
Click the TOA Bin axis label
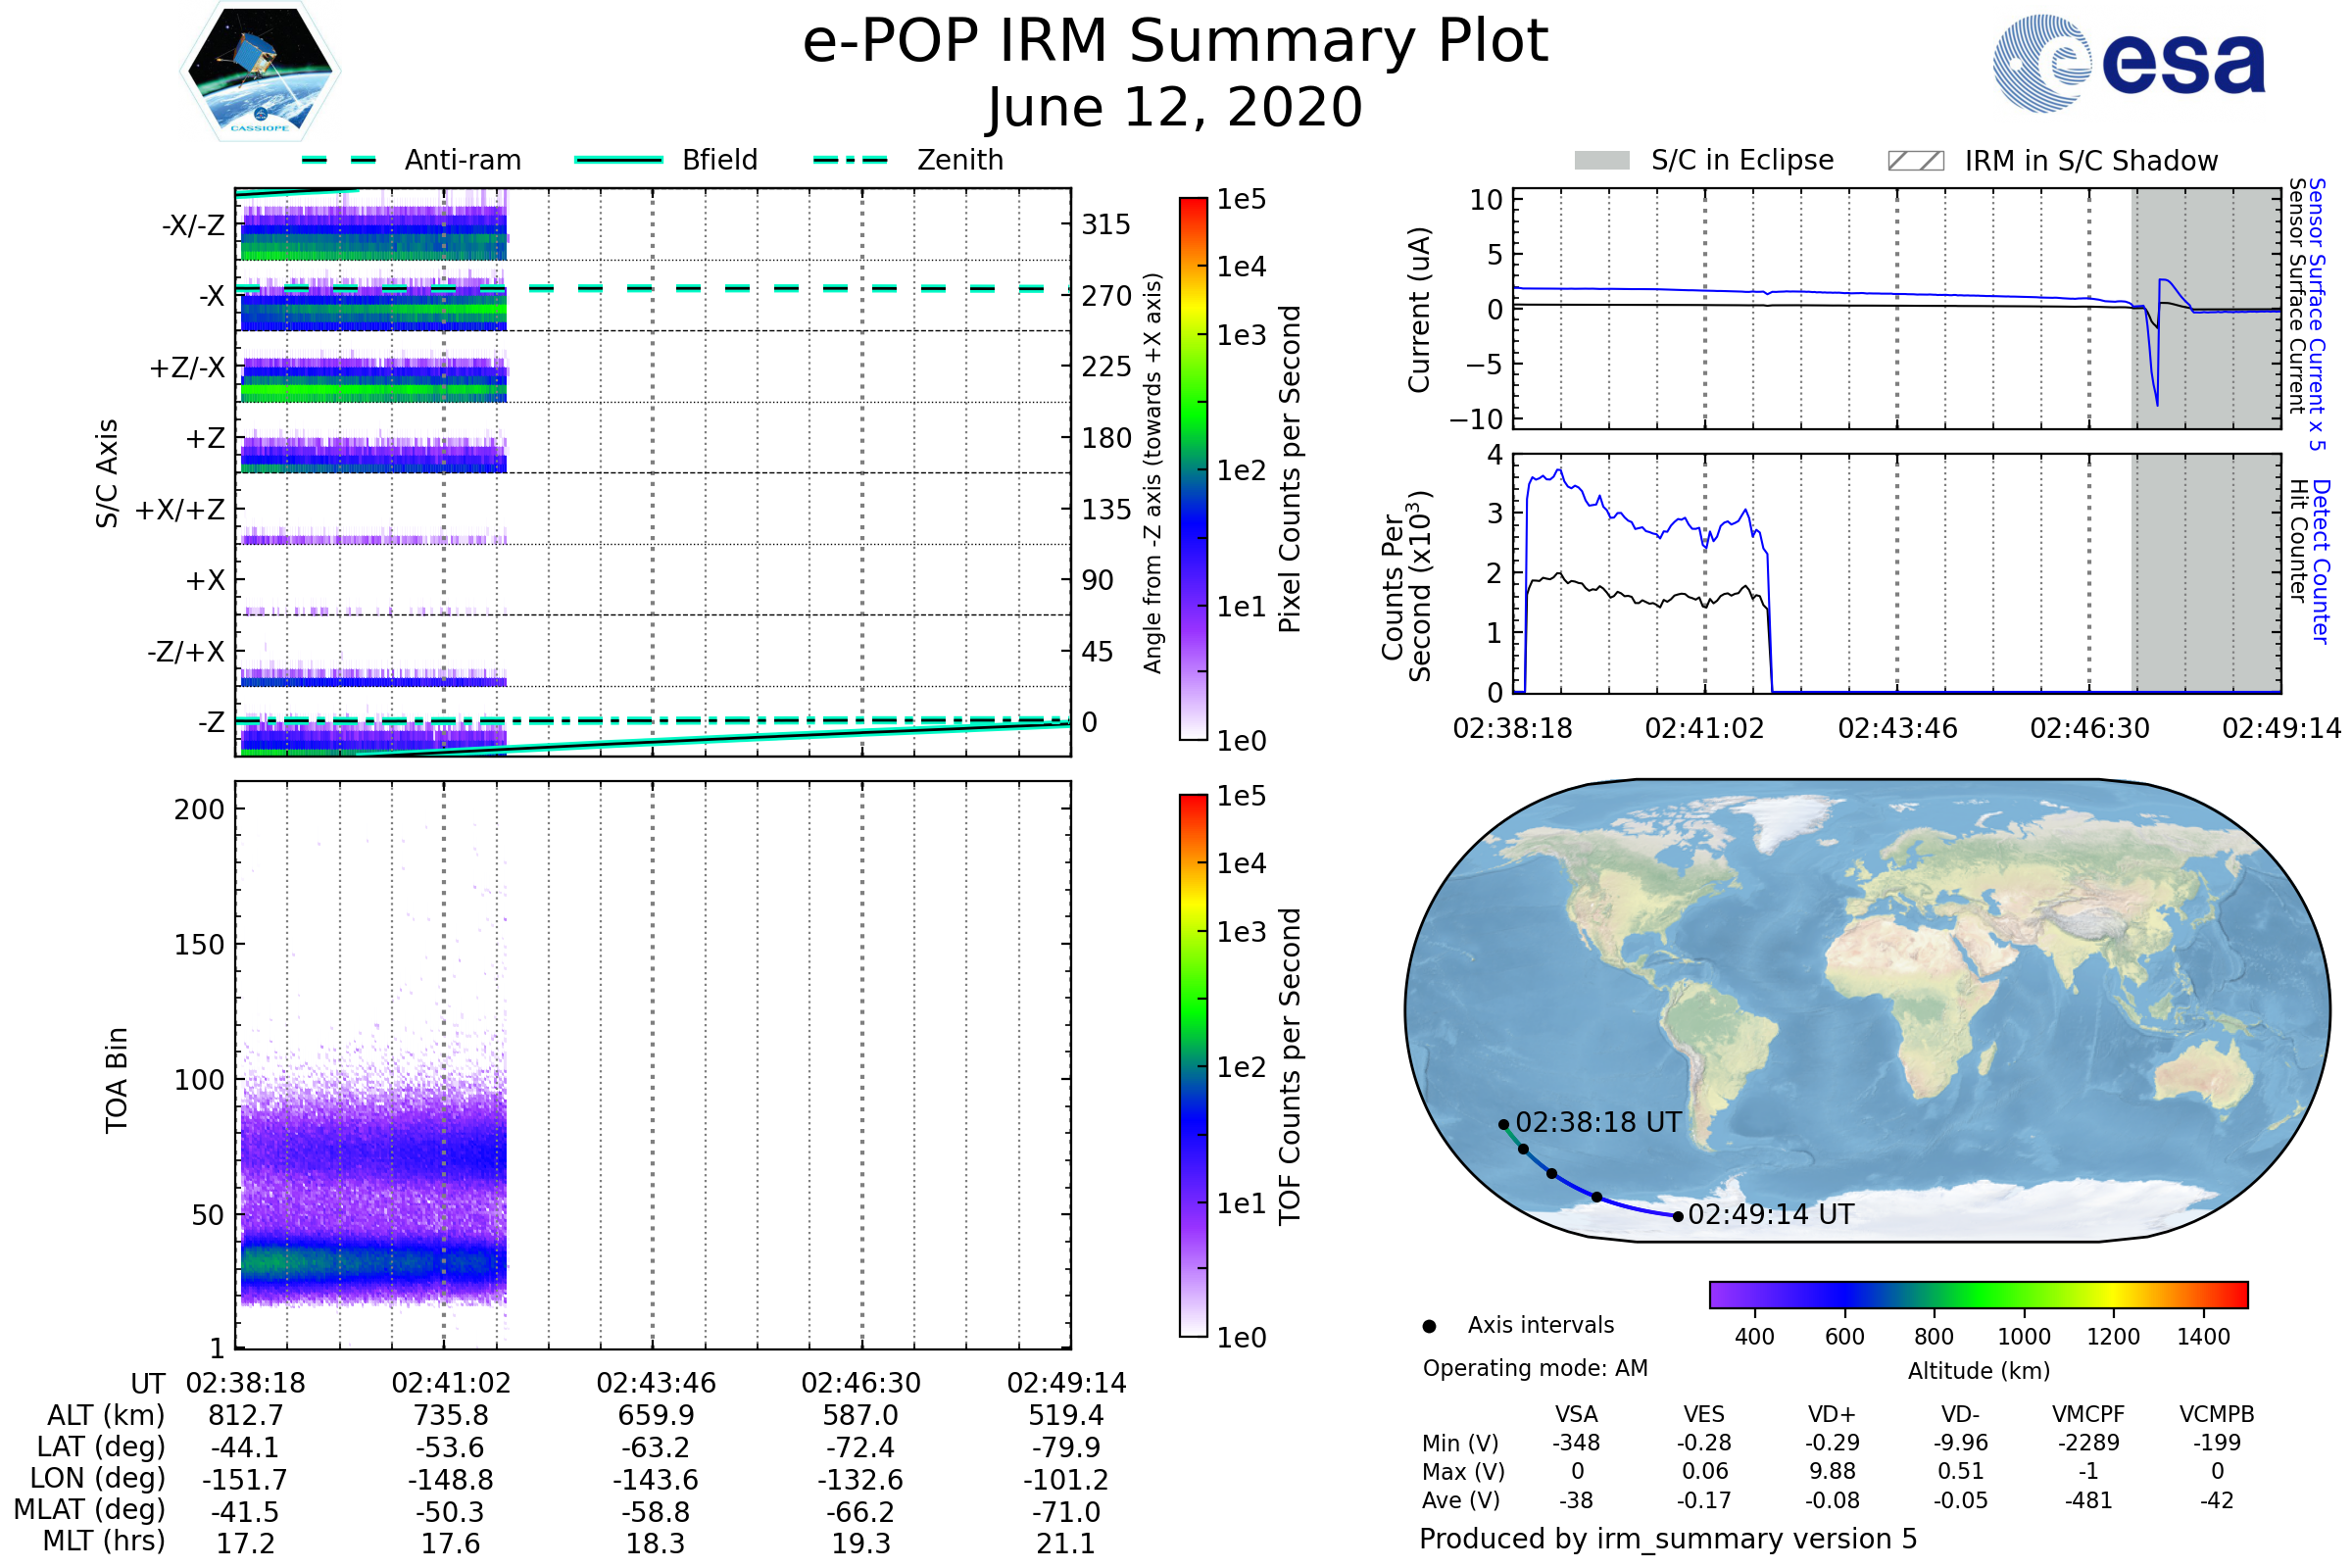pos(117,1079)
